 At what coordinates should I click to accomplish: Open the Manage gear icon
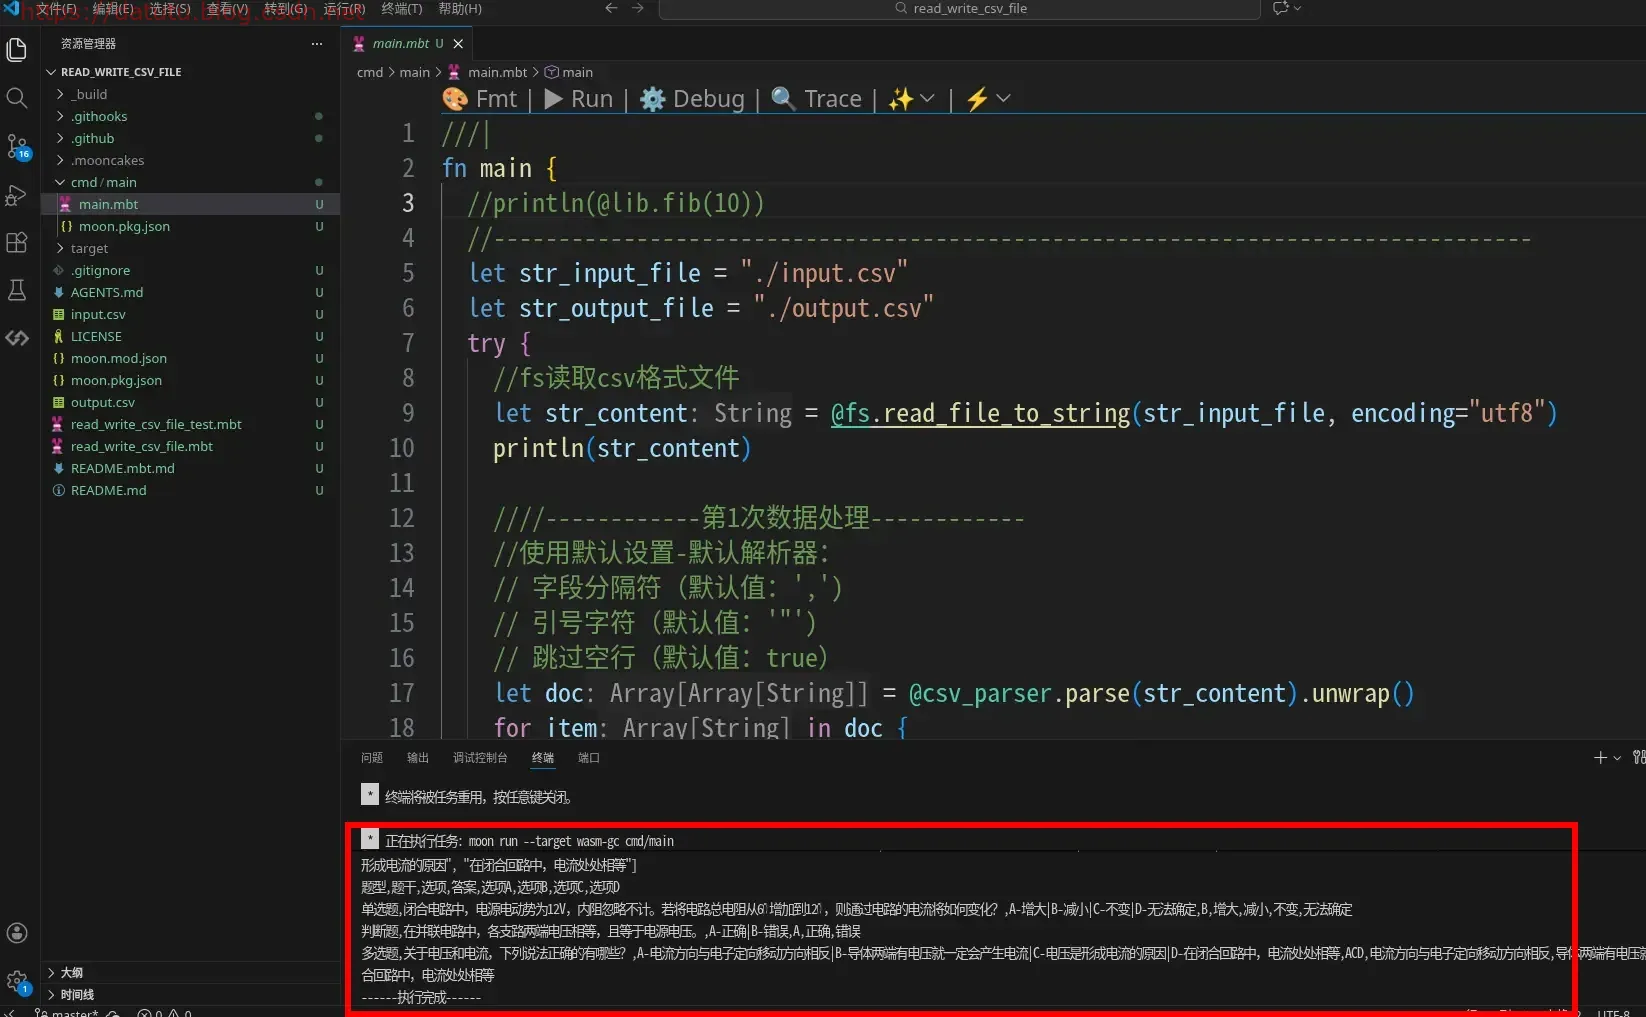point(17,981)
